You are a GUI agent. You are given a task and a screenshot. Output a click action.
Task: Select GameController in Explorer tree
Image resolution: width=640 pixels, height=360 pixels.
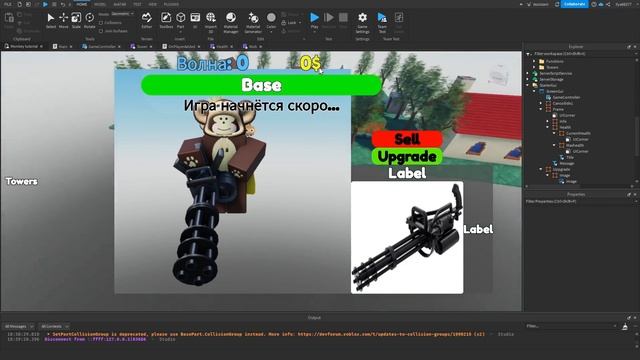pyautogui.click(x=566, y=97)
